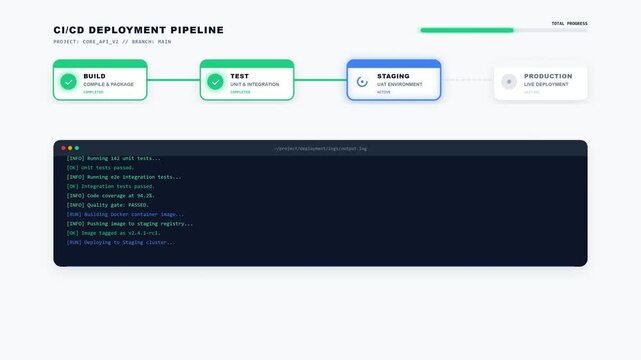Click log line 'Unit tests passed.'
Screen dimensions: 641x360
click(100, 168)
